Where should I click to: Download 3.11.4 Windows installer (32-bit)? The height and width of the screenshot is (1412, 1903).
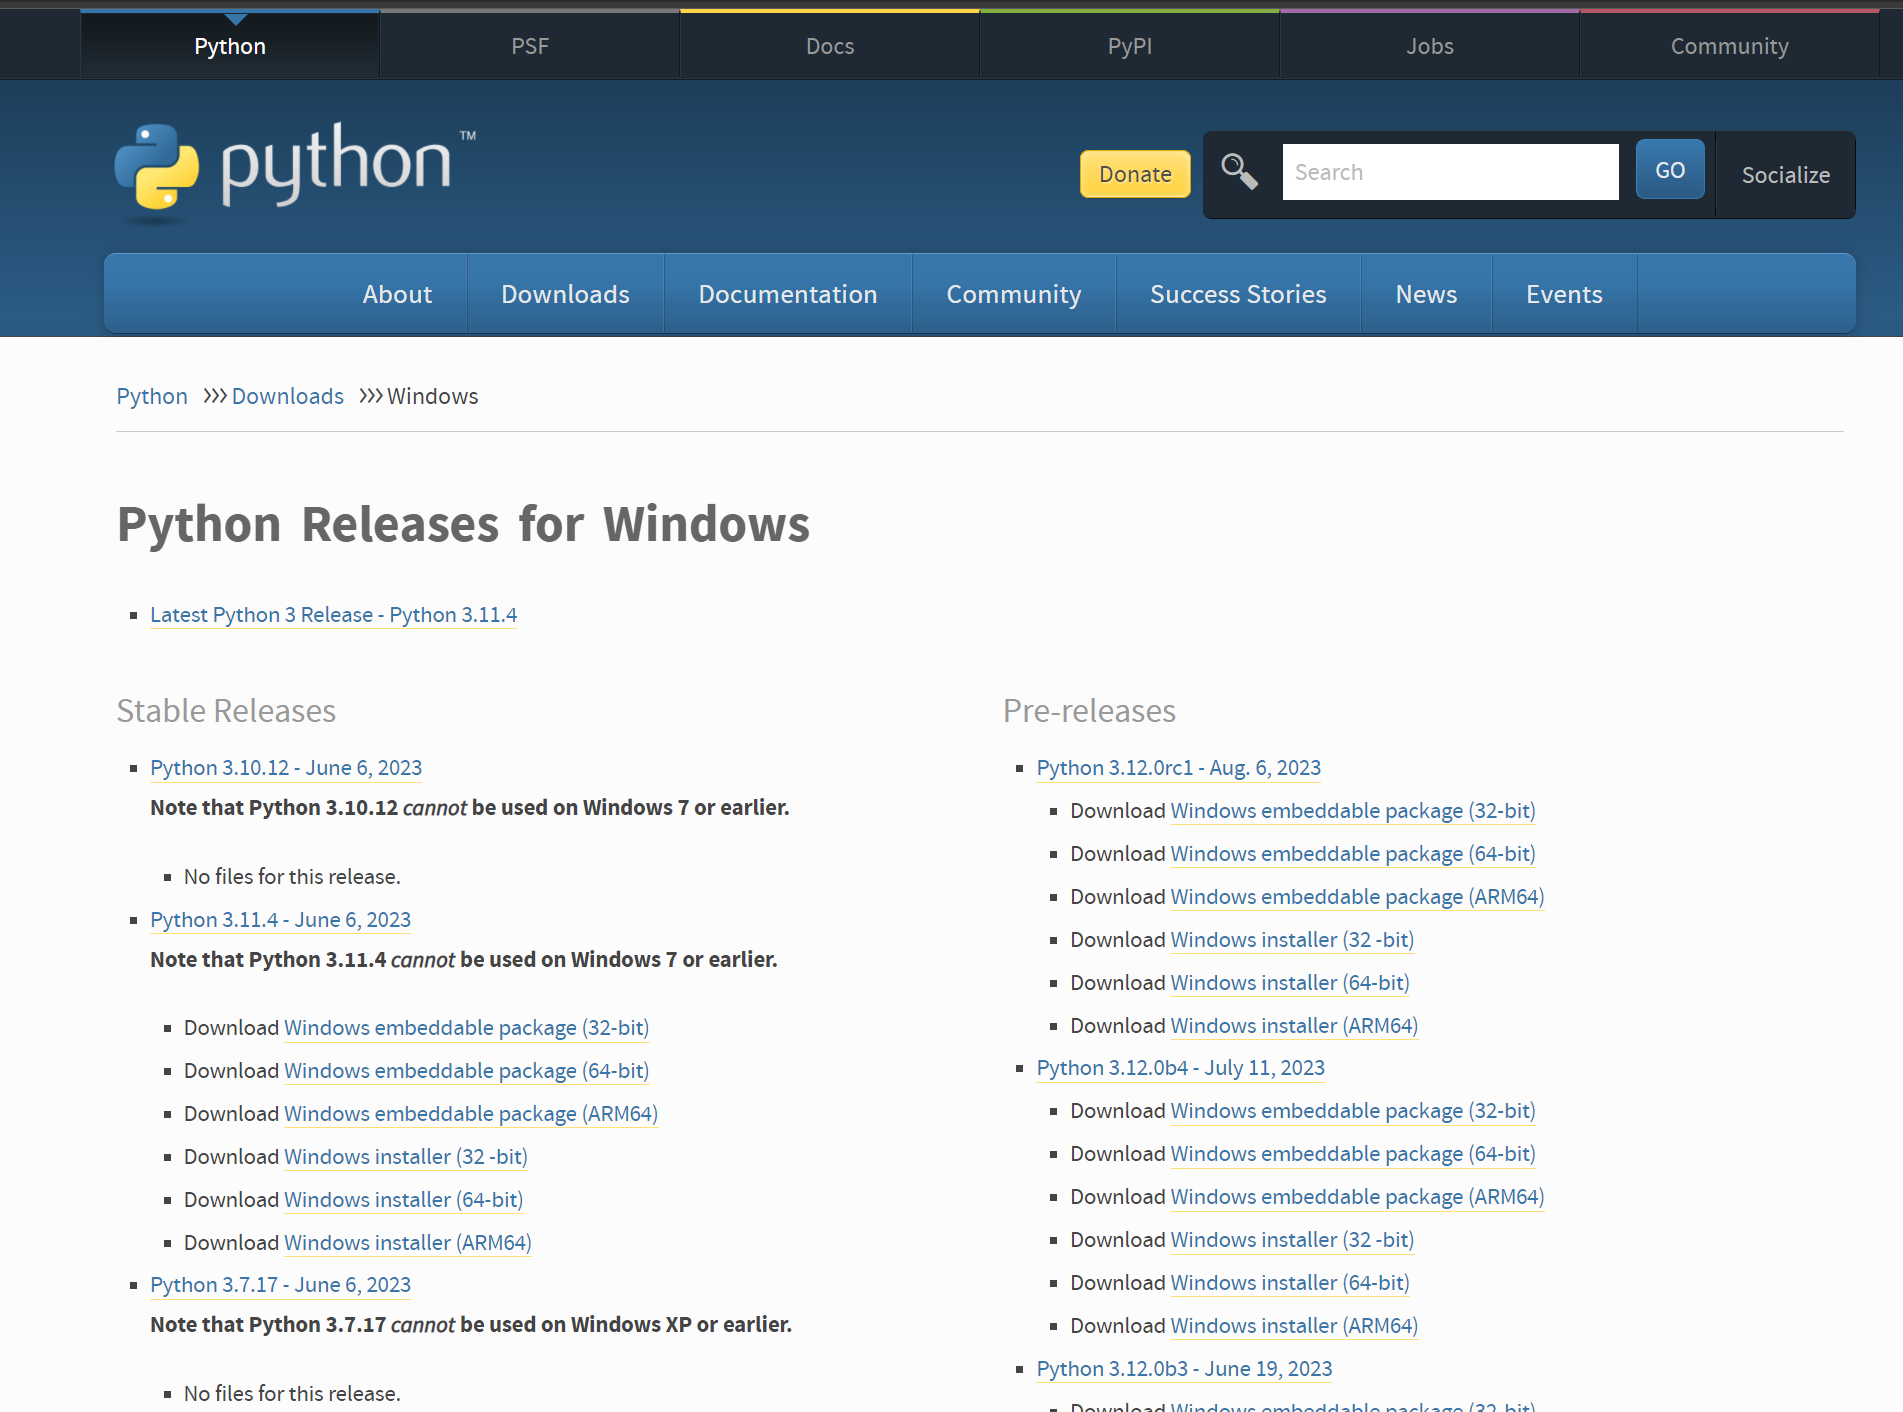tap(405, 1156)
